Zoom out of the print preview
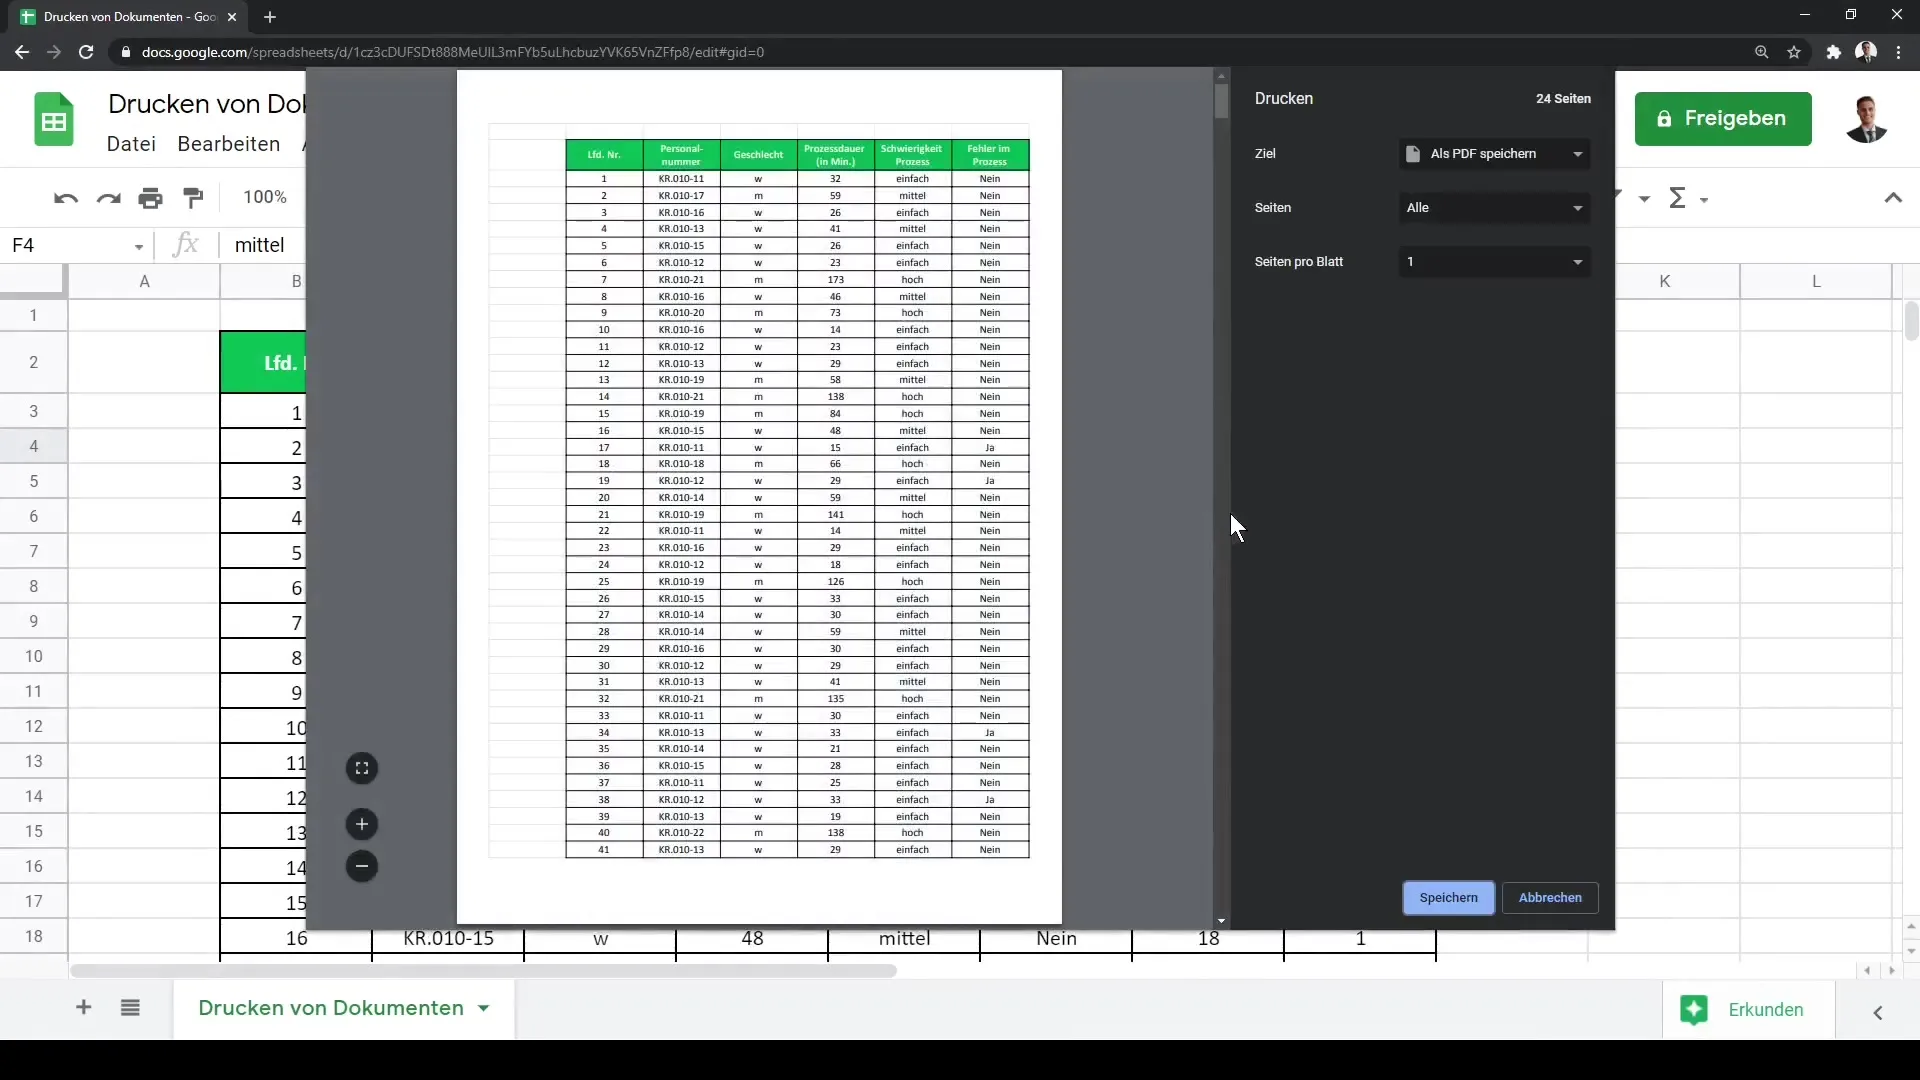The width and height of the screenshot is (1920, 1080). [x=362, y=866]
